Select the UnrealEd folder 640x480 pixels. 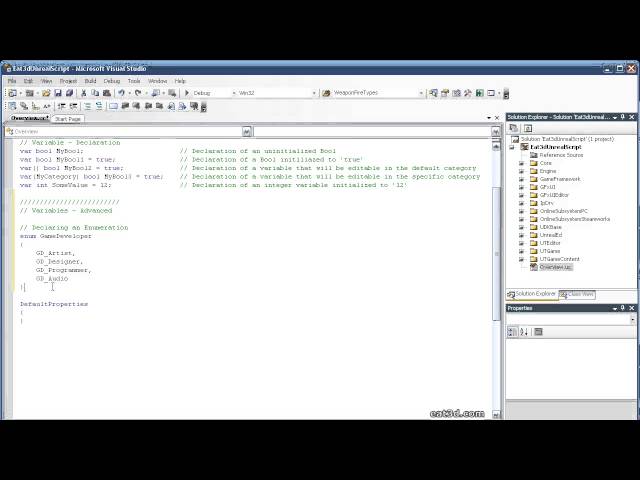[551, 235]
